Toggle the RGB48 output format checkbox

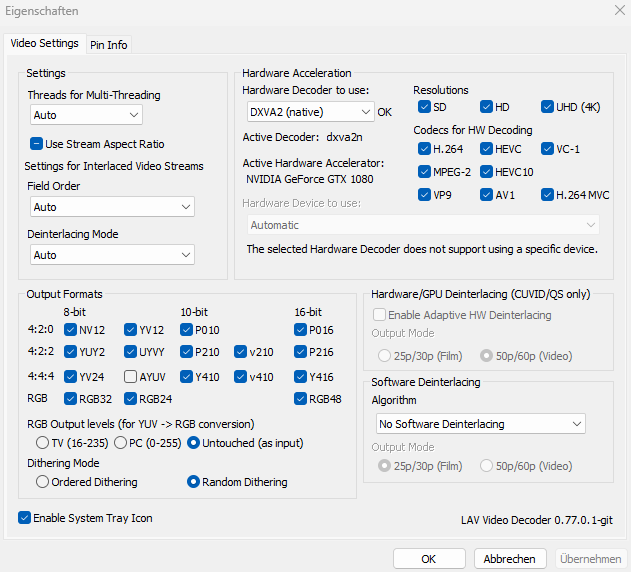pyautogui.click(x=301, y=400)
